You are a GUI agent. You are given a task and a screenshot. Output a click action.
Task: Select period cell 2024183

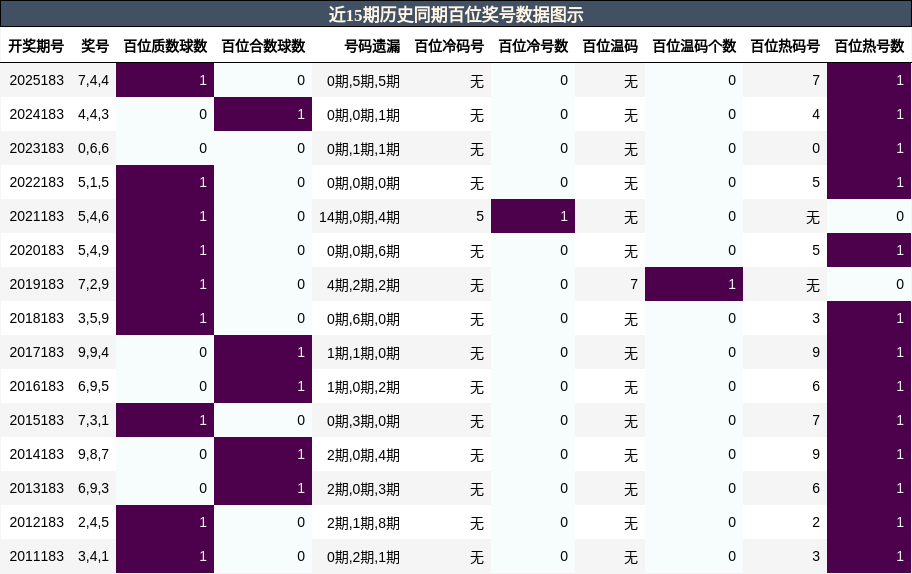(37, 114)
